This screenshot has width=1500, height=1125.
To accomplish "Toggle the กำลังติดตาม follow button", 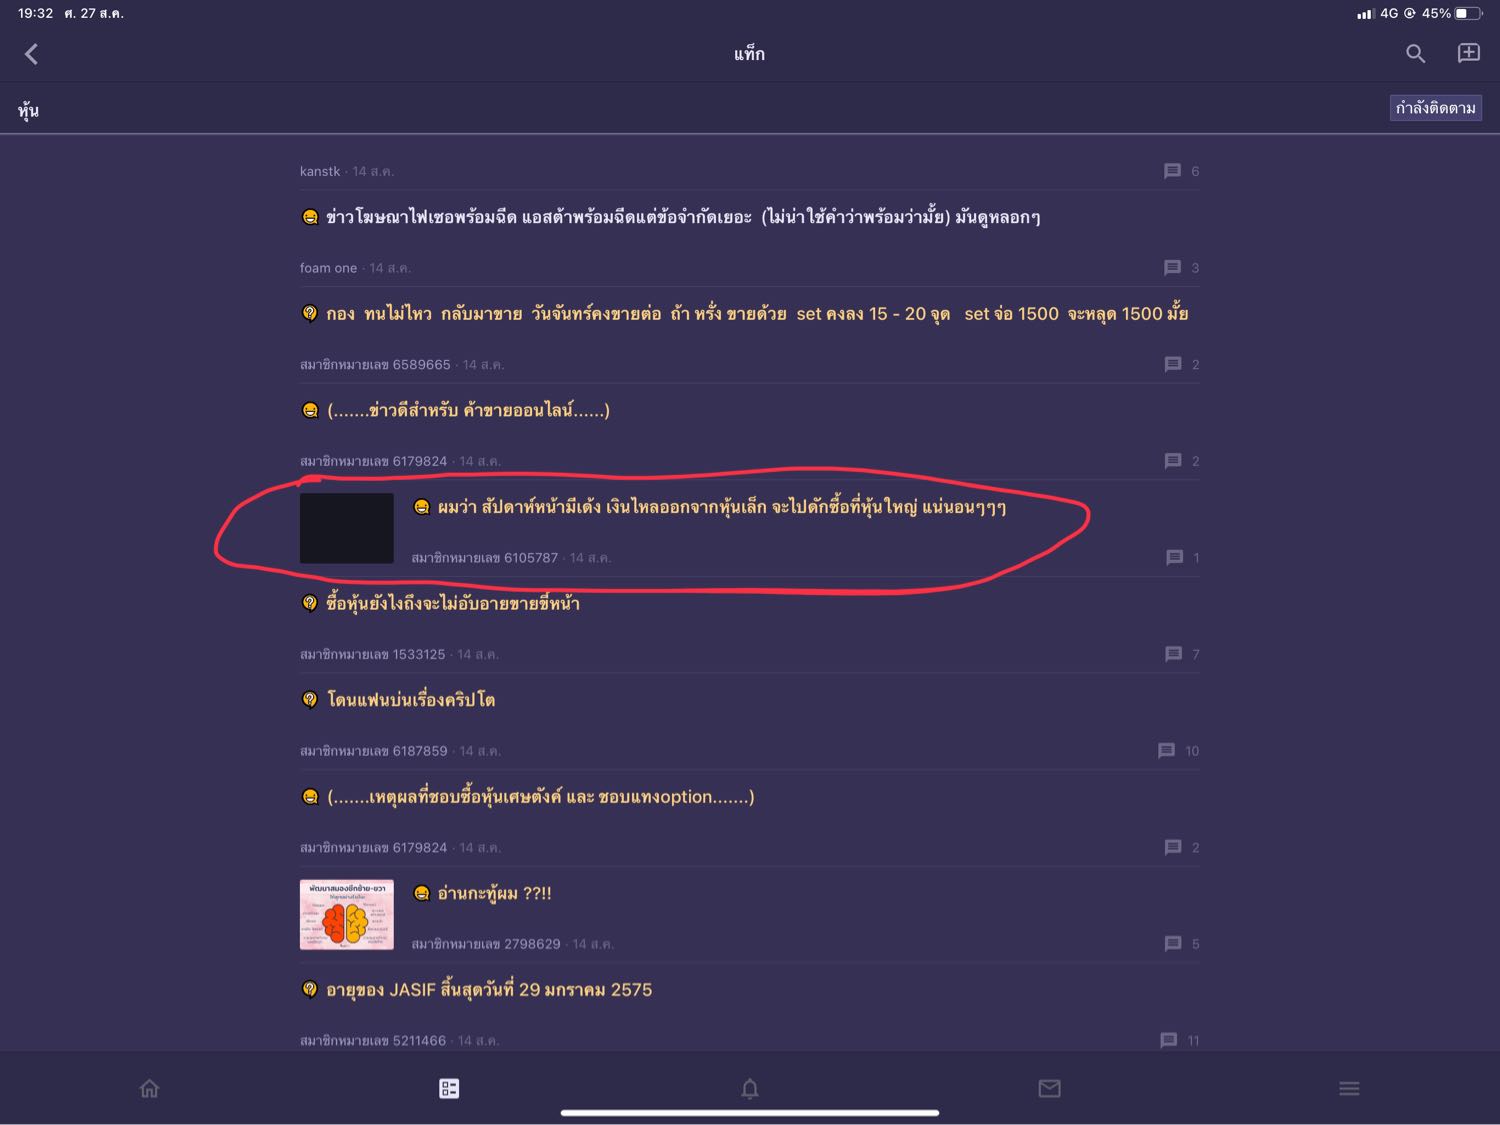I will point(1436,108).
